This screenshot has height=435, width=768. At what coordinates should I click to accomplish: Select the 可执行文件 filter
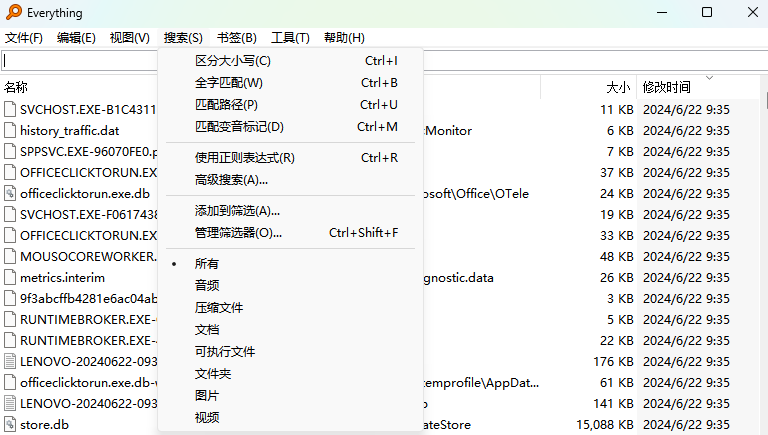tap(290, 352)
